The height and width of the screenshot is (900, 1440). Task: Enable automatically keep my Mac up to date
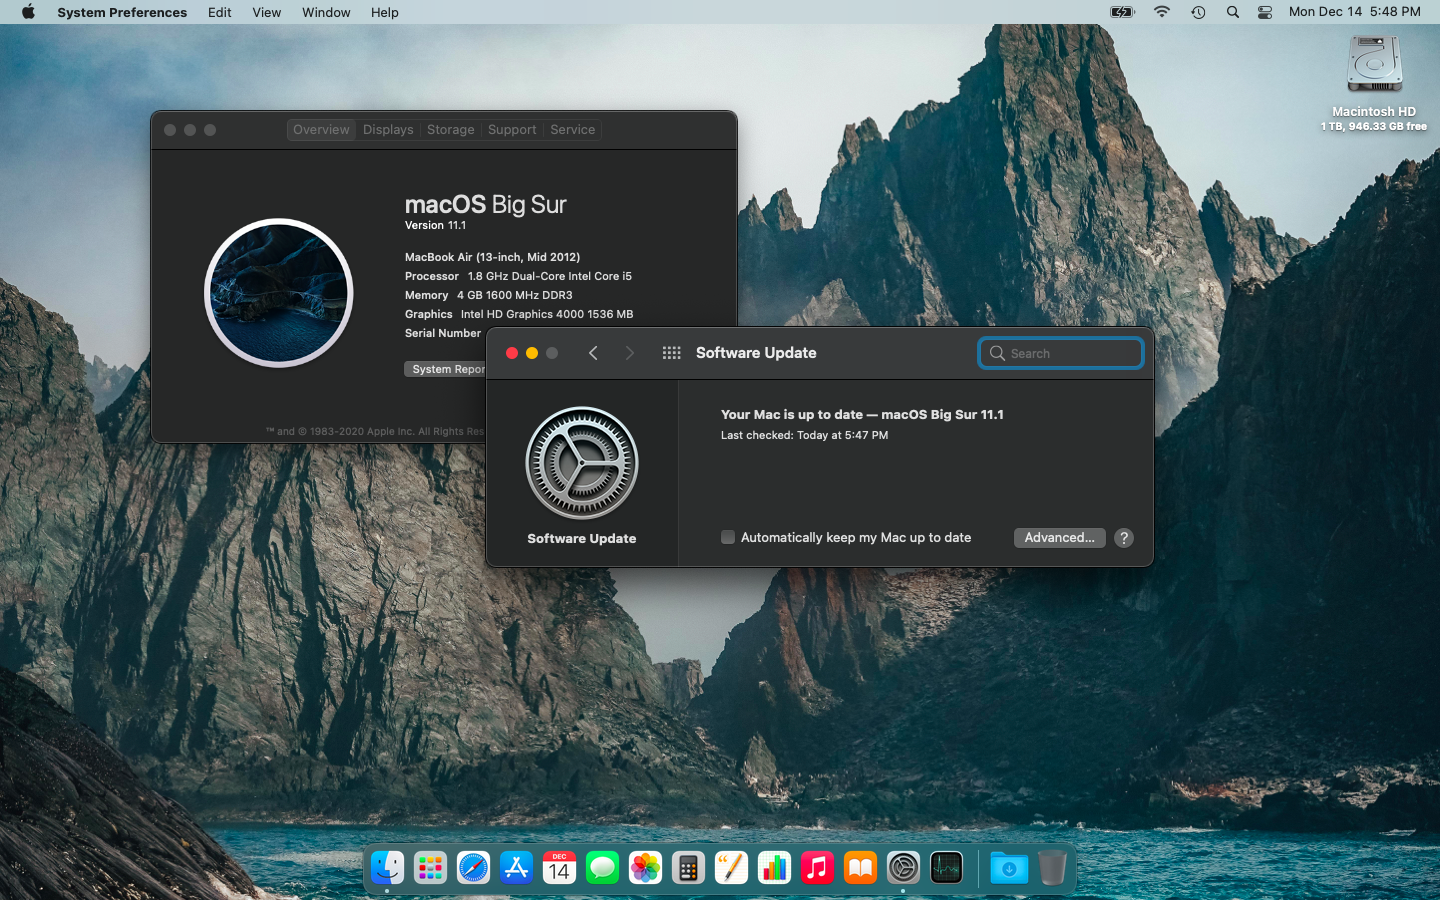(728, 538)
